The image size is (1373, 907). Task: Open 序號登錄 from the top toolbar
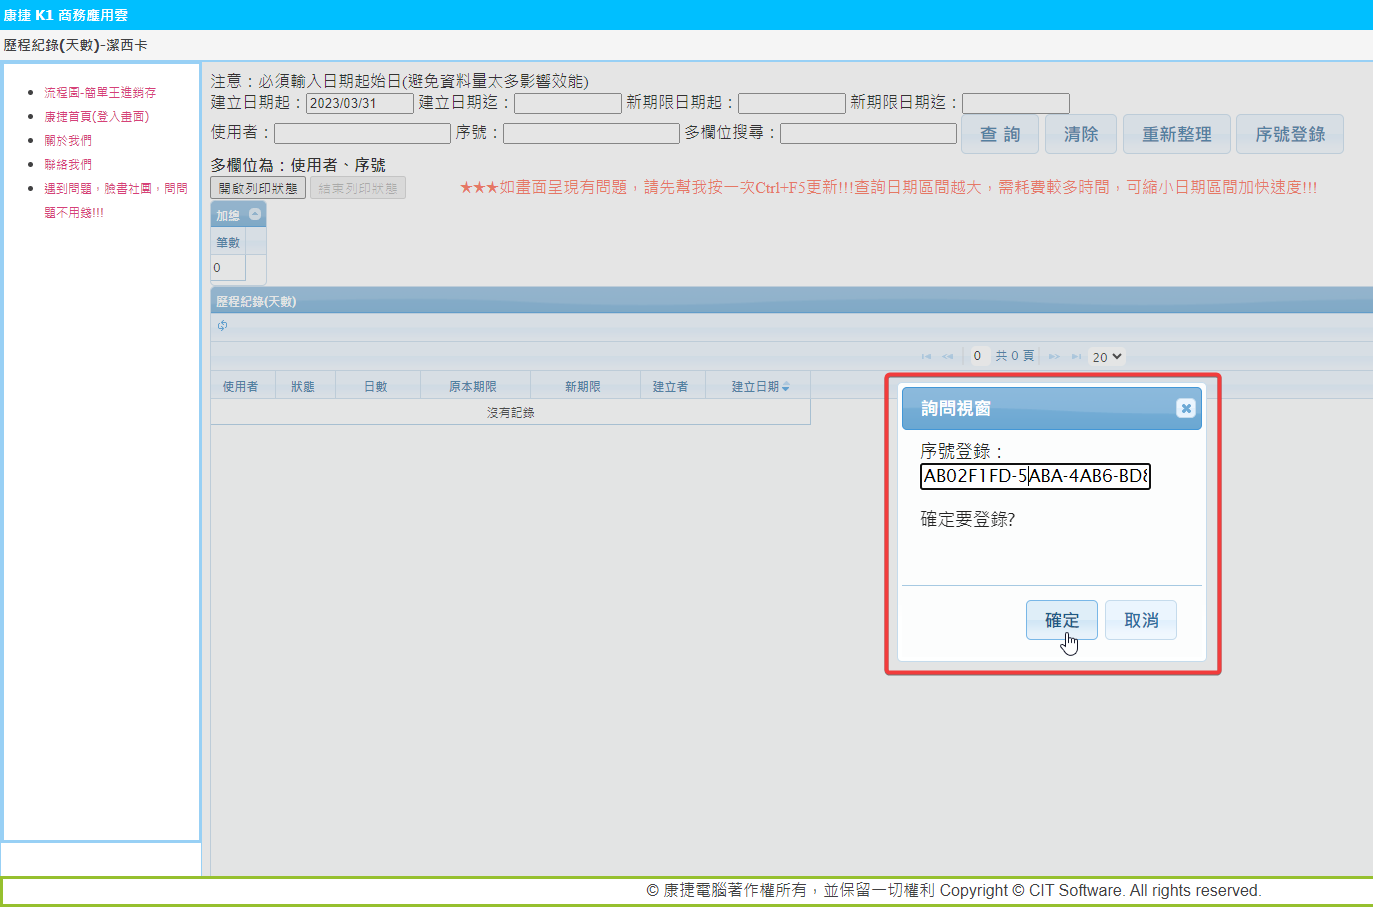pos(1289,134)
